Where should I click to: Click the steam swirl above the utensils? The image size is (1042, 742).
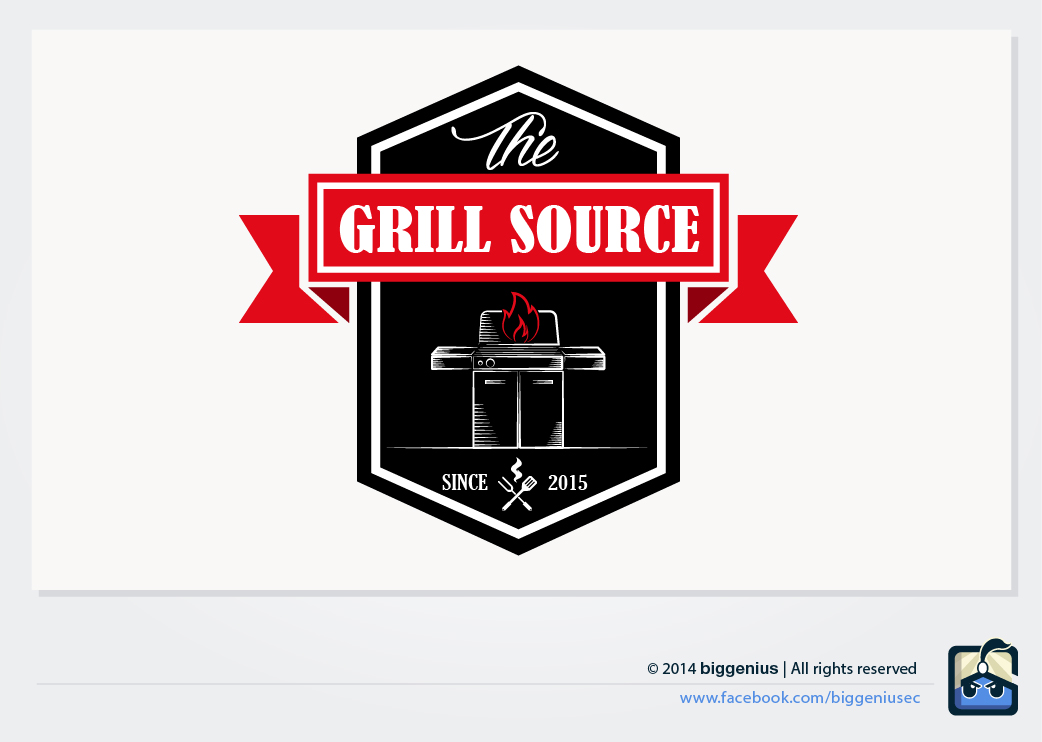coord(516,467)
